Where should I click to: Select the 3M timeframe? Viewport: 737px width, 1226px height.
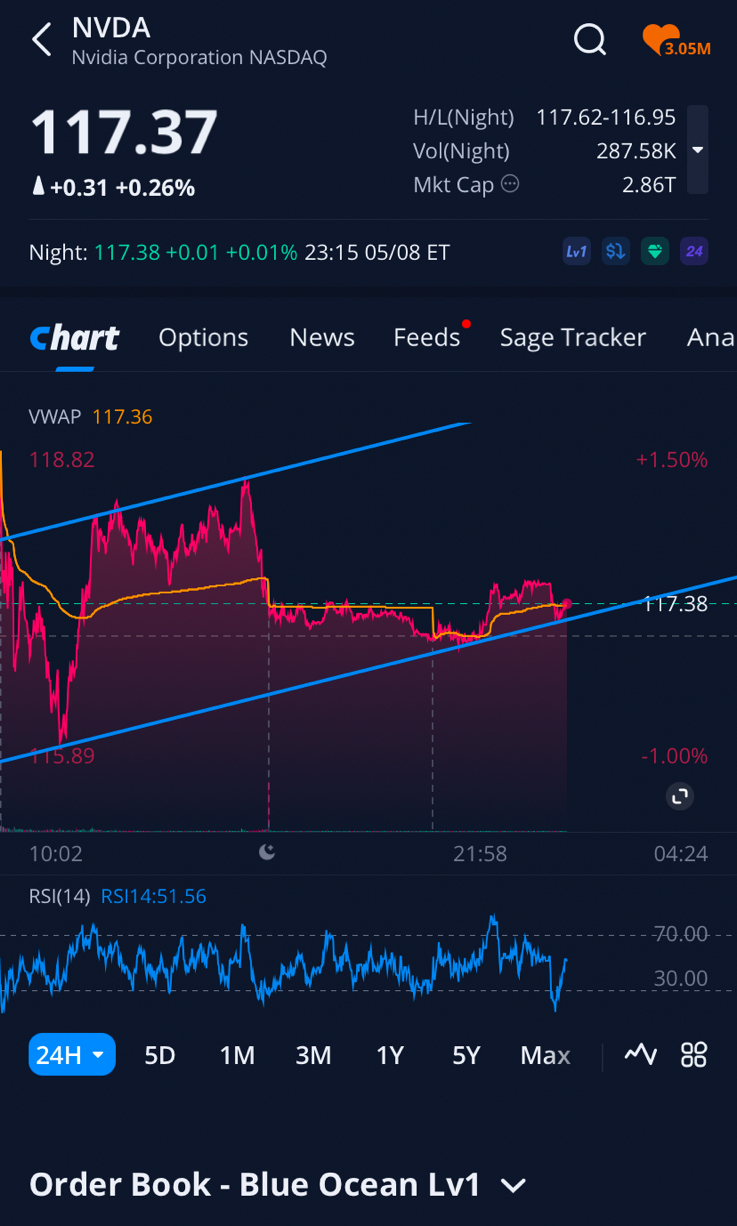tap(313, 1055)
